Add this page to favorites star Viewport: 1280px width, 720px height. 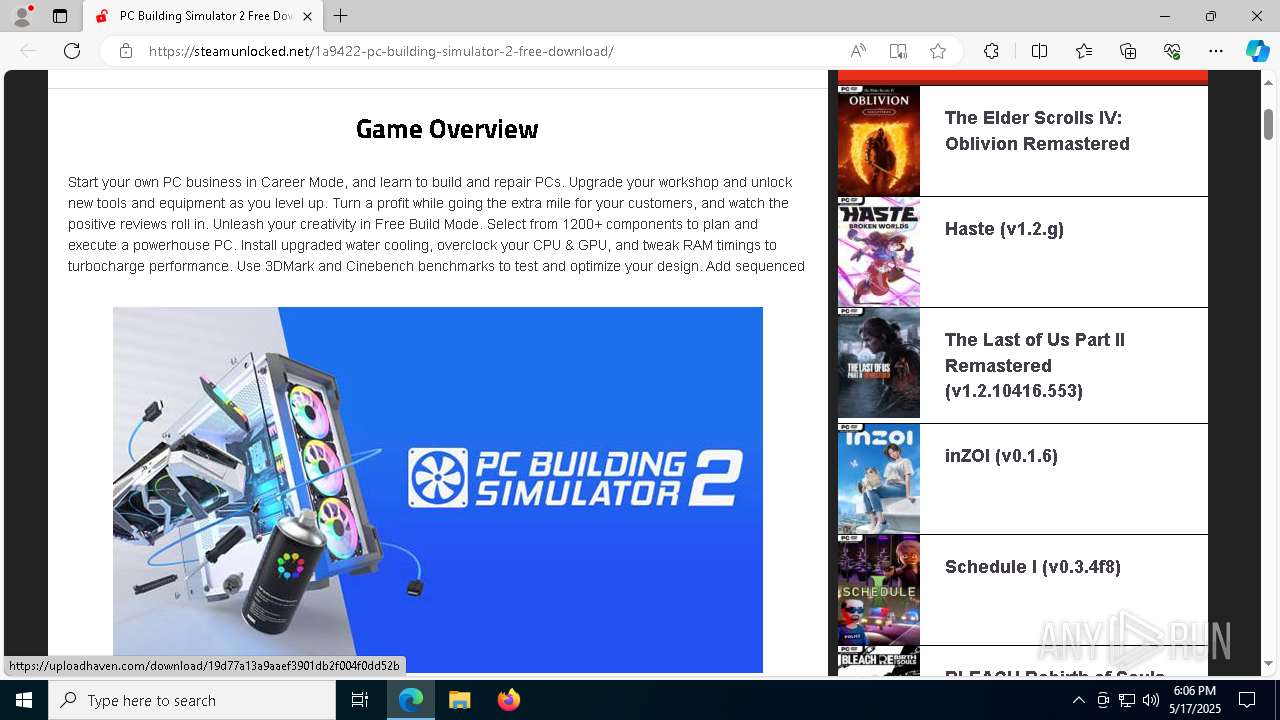tap(938, 51)
